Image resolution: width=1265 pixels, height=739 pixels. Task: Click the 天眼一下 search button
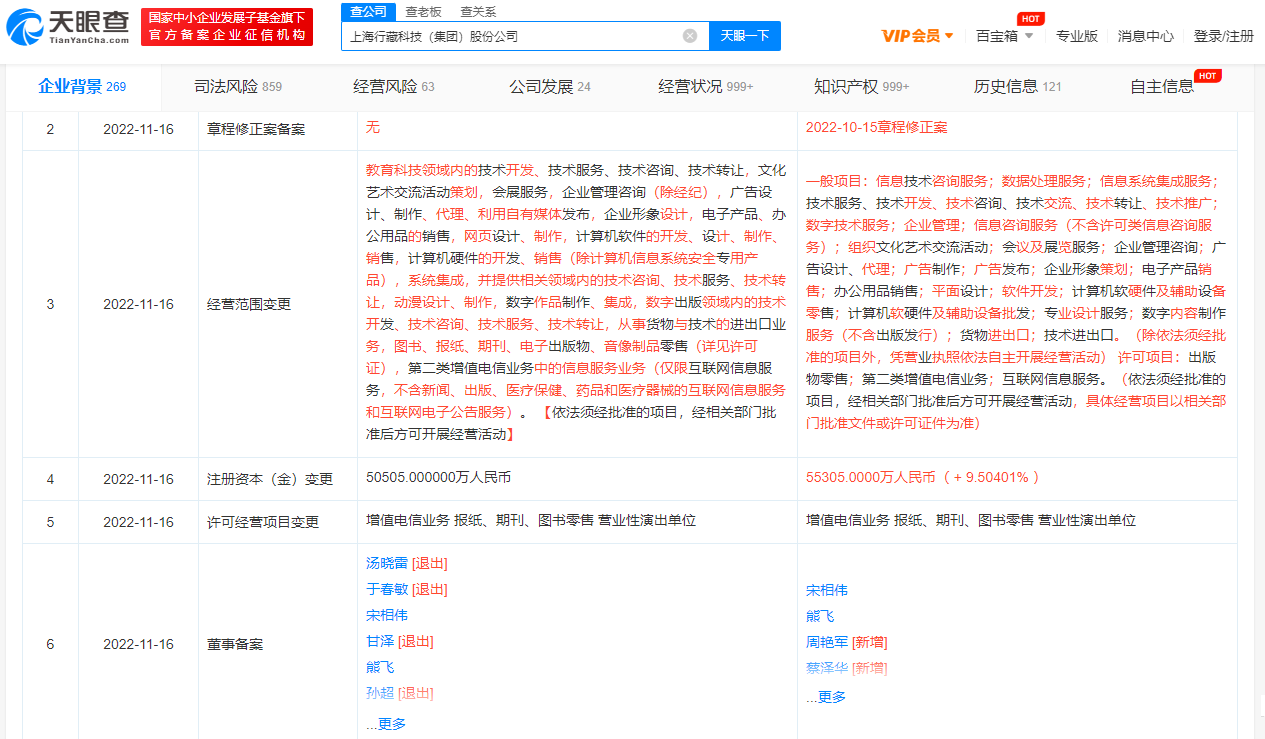click(745, 36)
